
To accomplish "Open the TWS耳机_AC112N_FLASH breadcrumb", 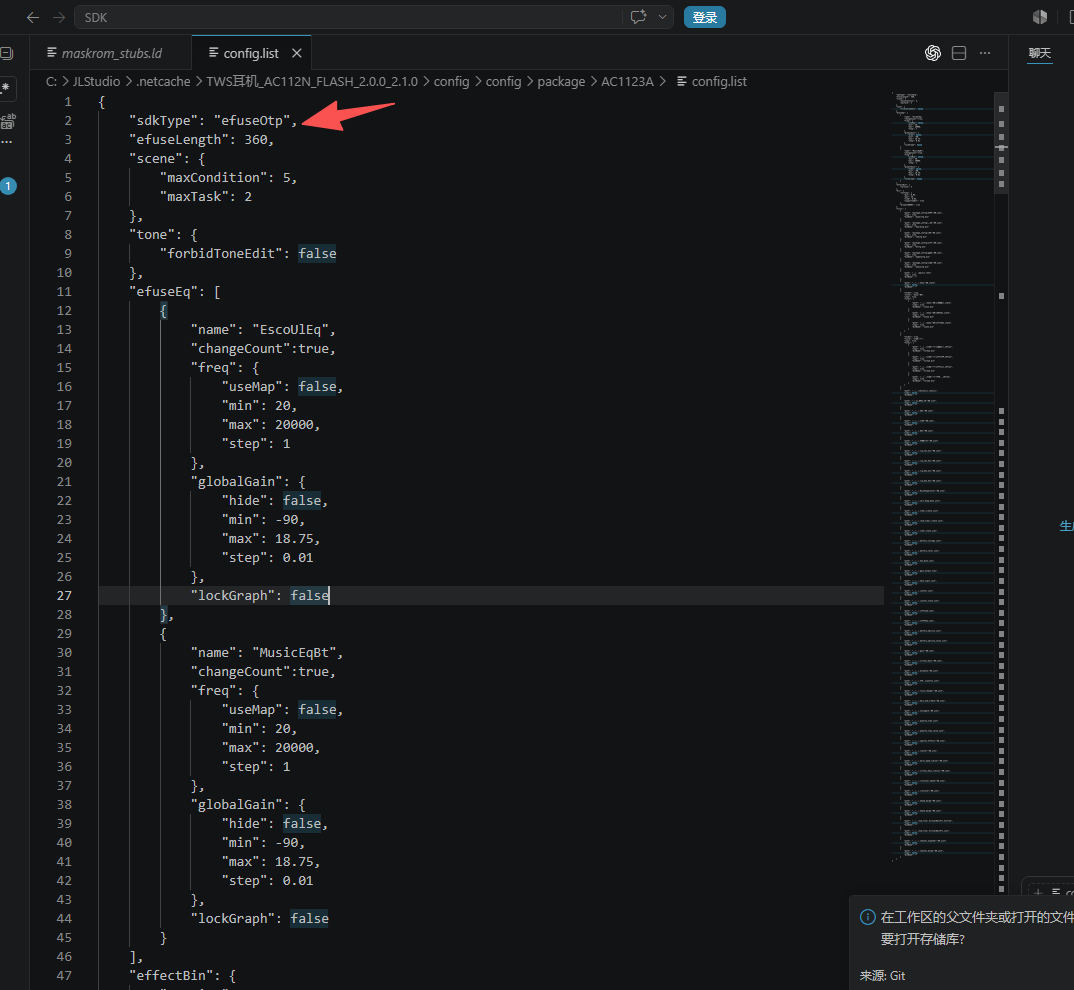I will (x=312, y=82).
